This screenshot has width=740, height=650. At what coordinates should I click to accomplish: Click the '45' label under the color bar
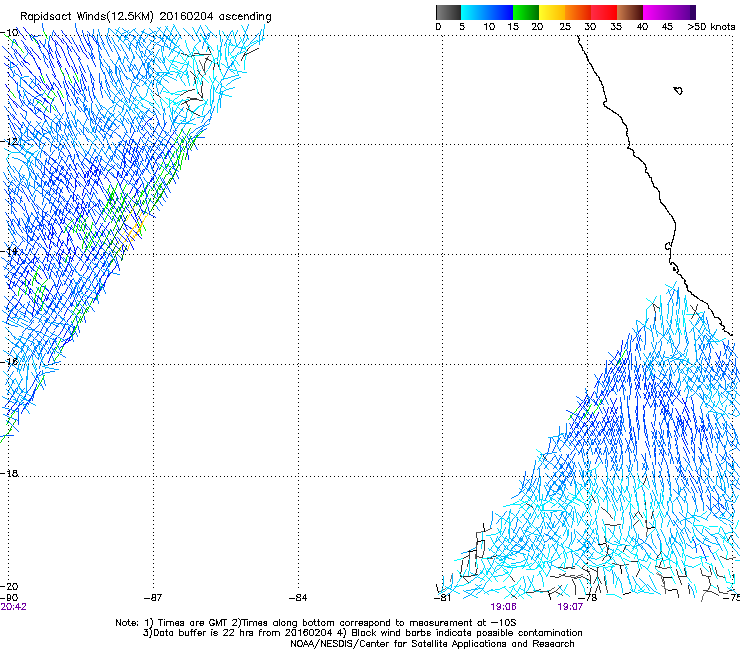click(667, 26)
